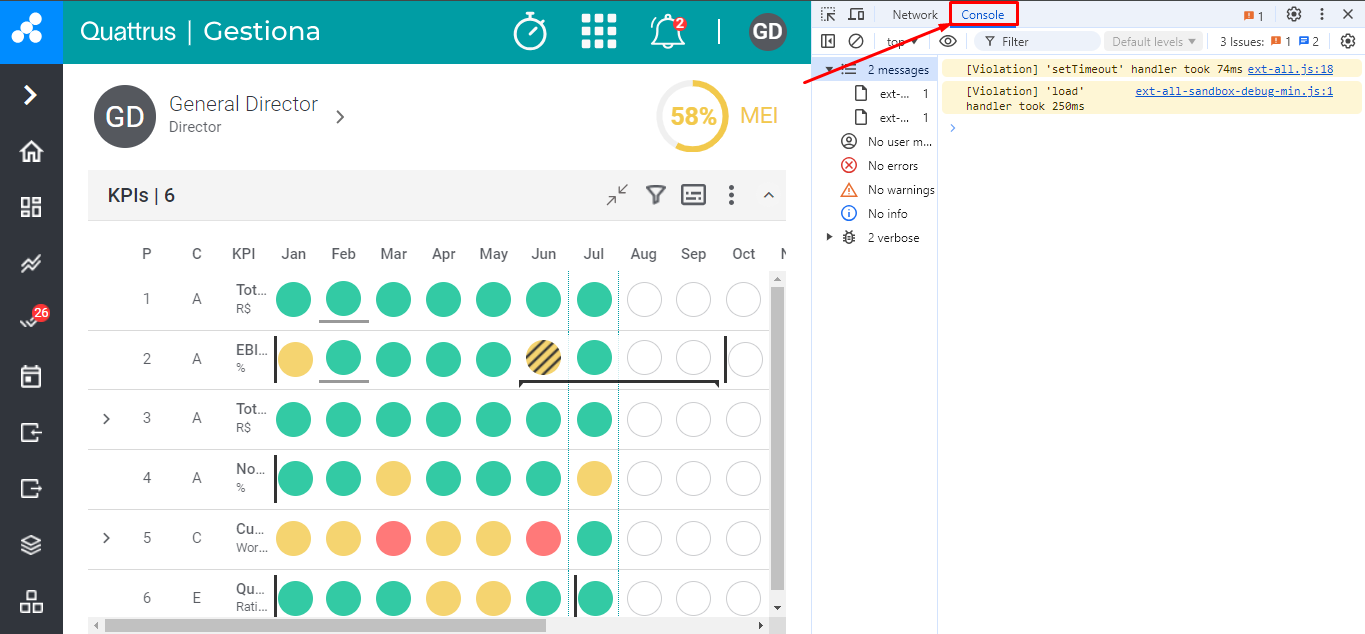
Task: Expand KPI row 5 subitems
Action: pos(107,538)
